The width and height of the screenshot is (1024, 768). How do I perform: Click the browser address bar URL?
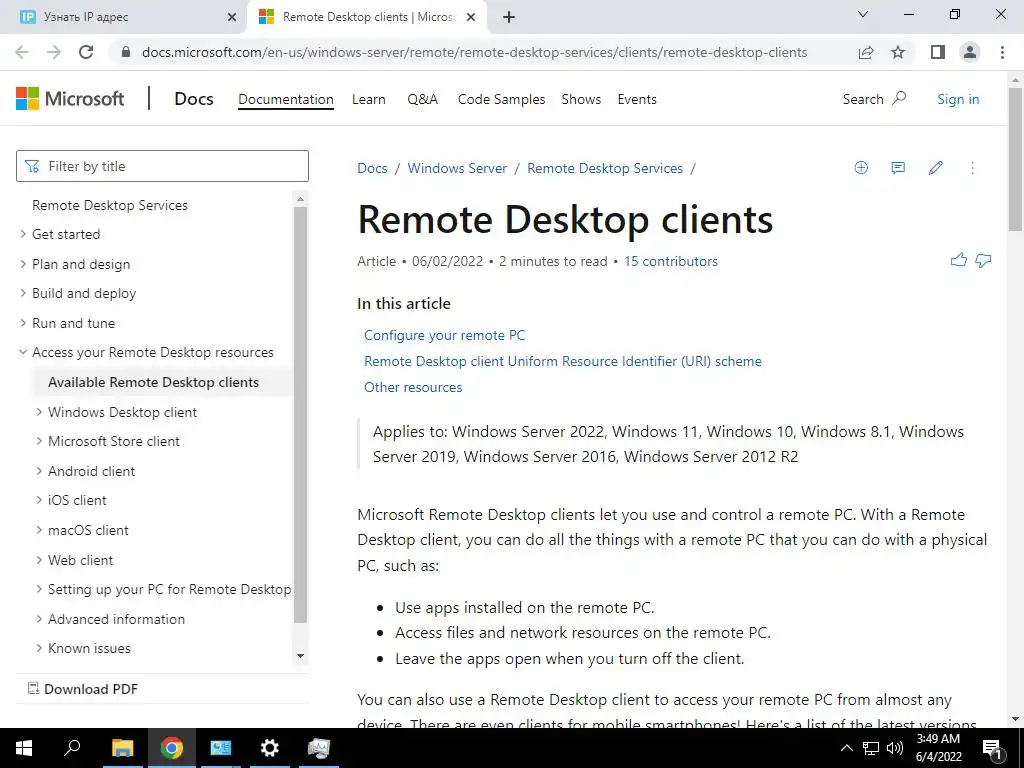coord(474,52)
